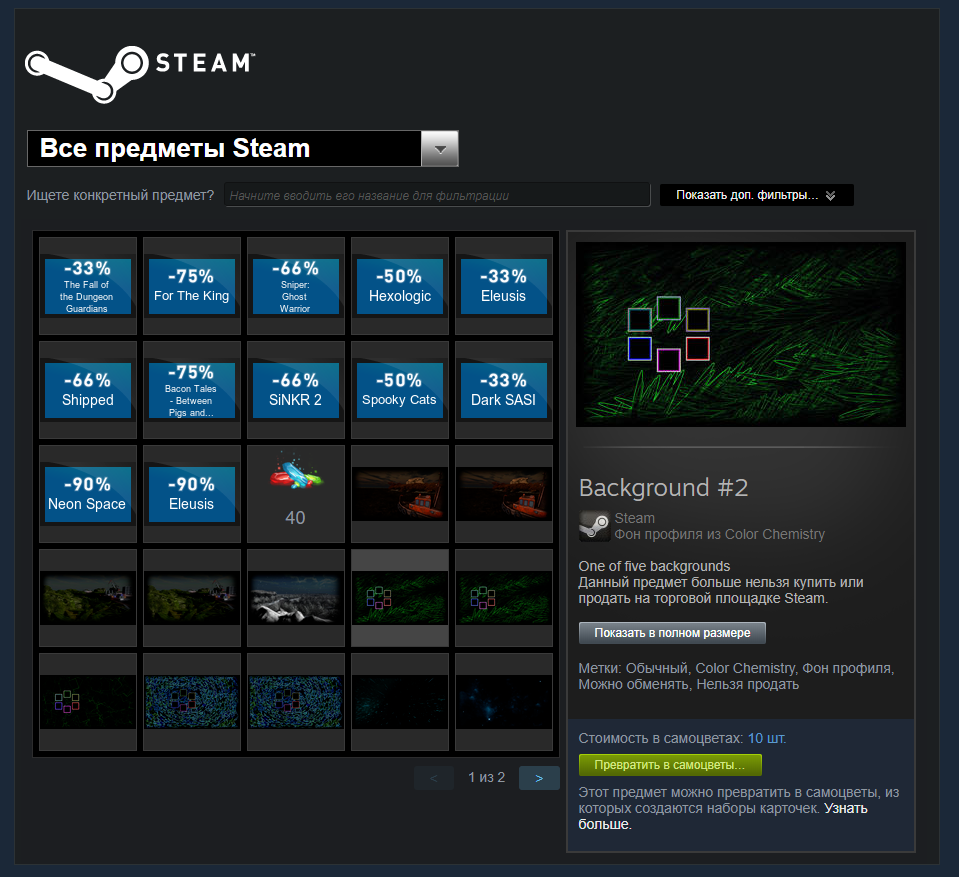Expand 'Показать доп. фильтры...' advanced filters
Viewport: 959px width, 877px height.
[x=757, y=195]
